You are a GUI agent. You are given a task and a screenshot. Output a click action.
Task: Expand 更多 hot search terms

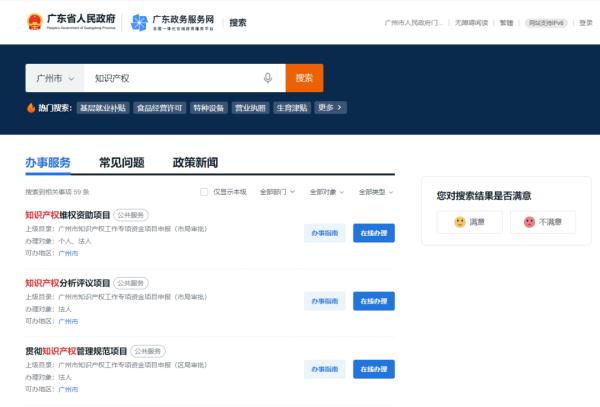pos(331,108)
